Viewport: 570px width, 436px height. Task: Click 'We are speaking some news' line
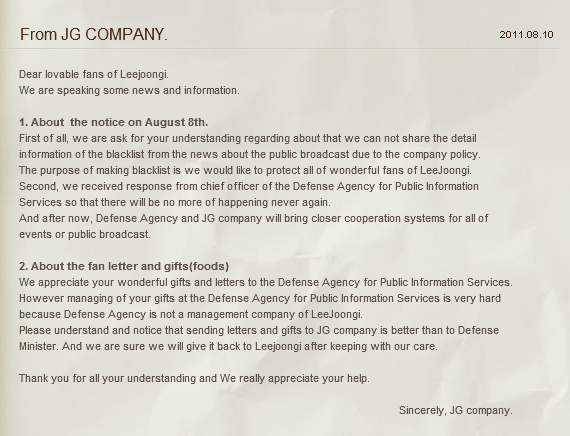pyautogui.click(x=129, y=90)
